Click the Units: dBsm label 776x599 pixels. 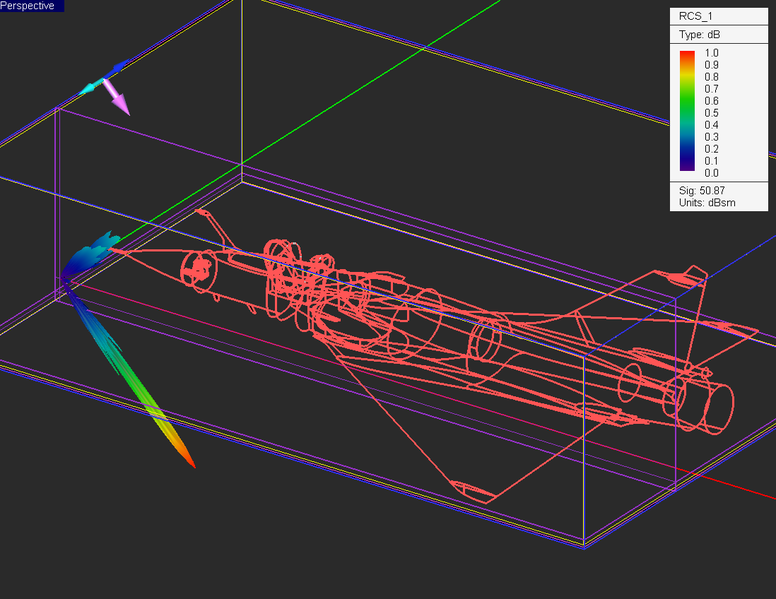(x=710, y=204)
